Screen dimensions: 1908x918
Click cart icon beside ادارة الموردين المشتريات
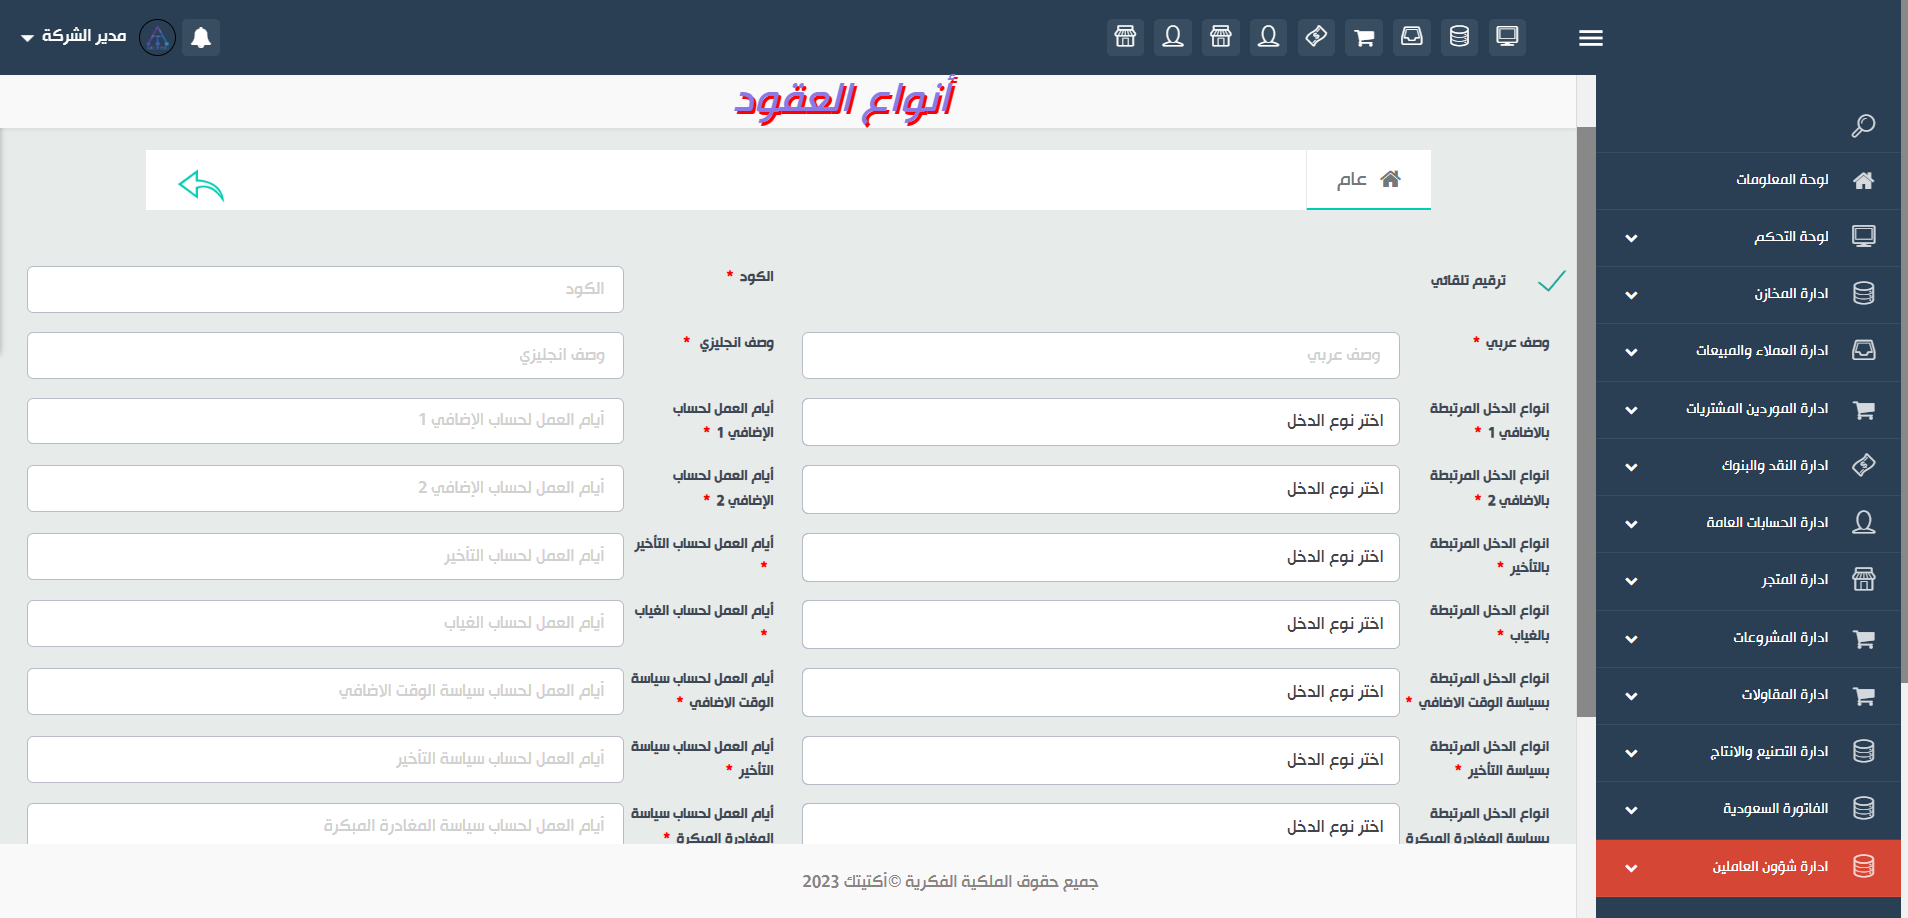coord(1863,409)
